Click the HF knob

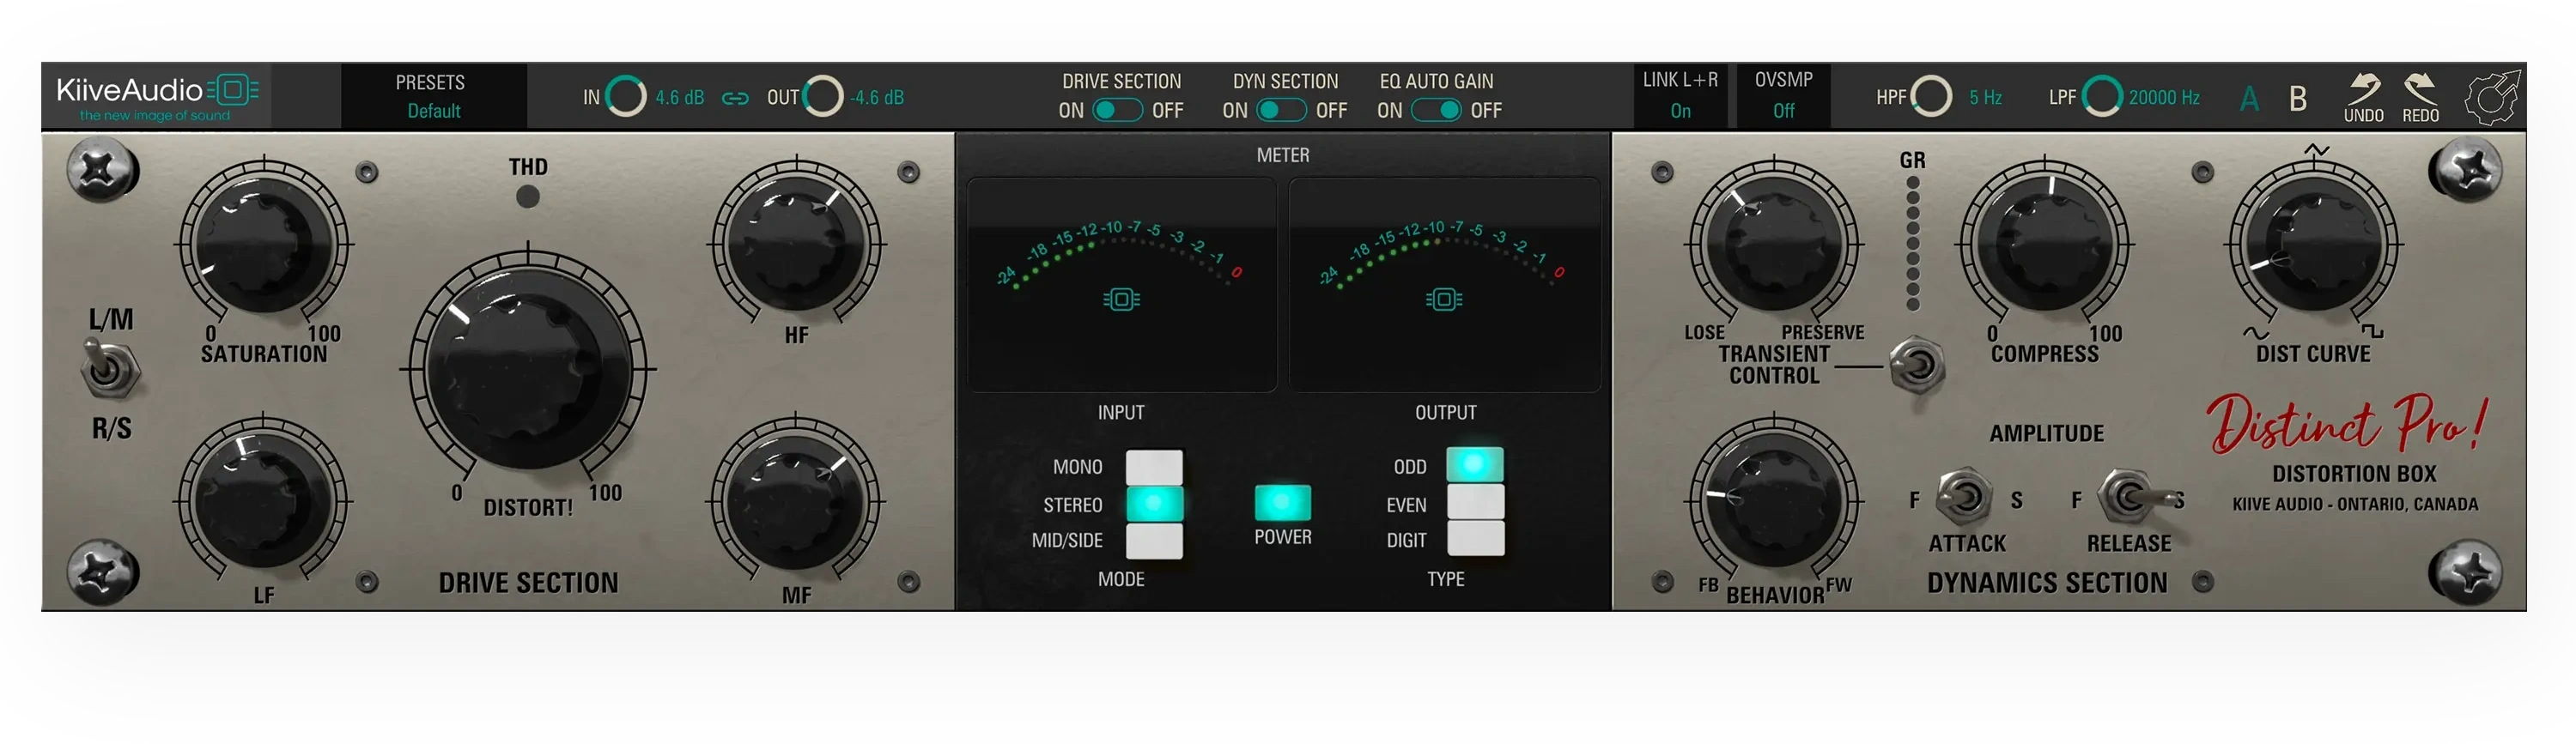click(x=796, y=243)
